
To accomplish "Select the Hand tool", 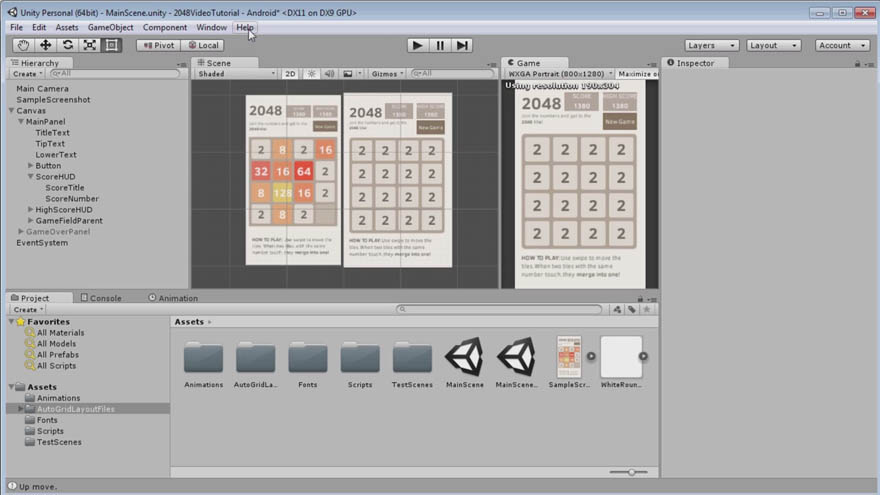I will point(23,45).
